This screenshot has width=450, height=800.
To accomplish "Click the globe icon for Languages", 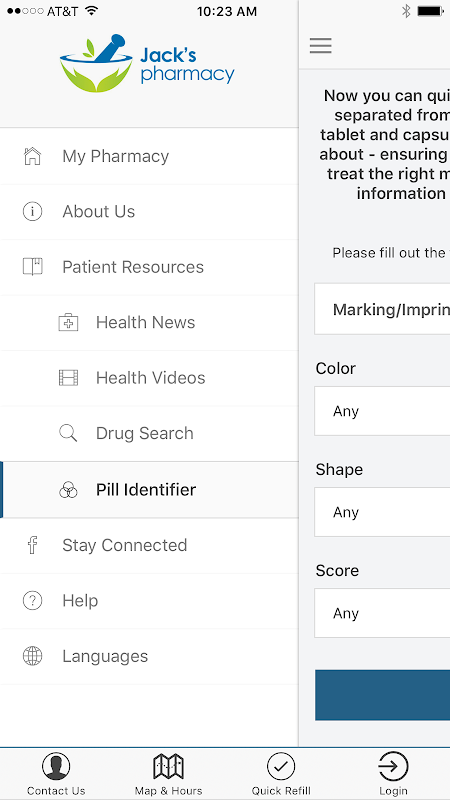I will point(33,656).
